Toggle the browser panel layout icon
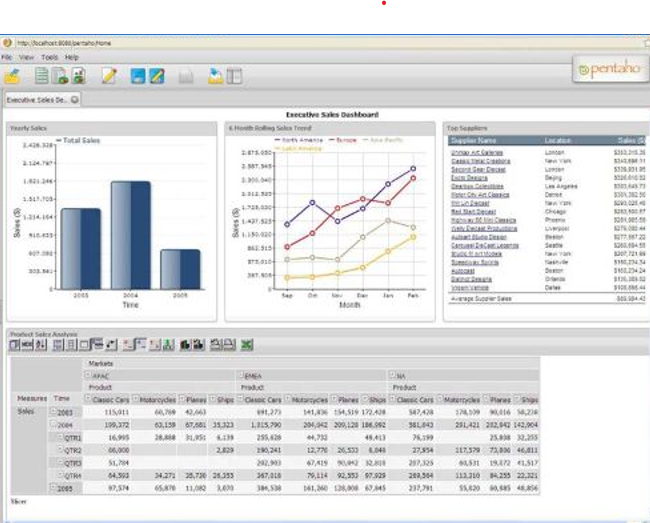 click(234, 76)
